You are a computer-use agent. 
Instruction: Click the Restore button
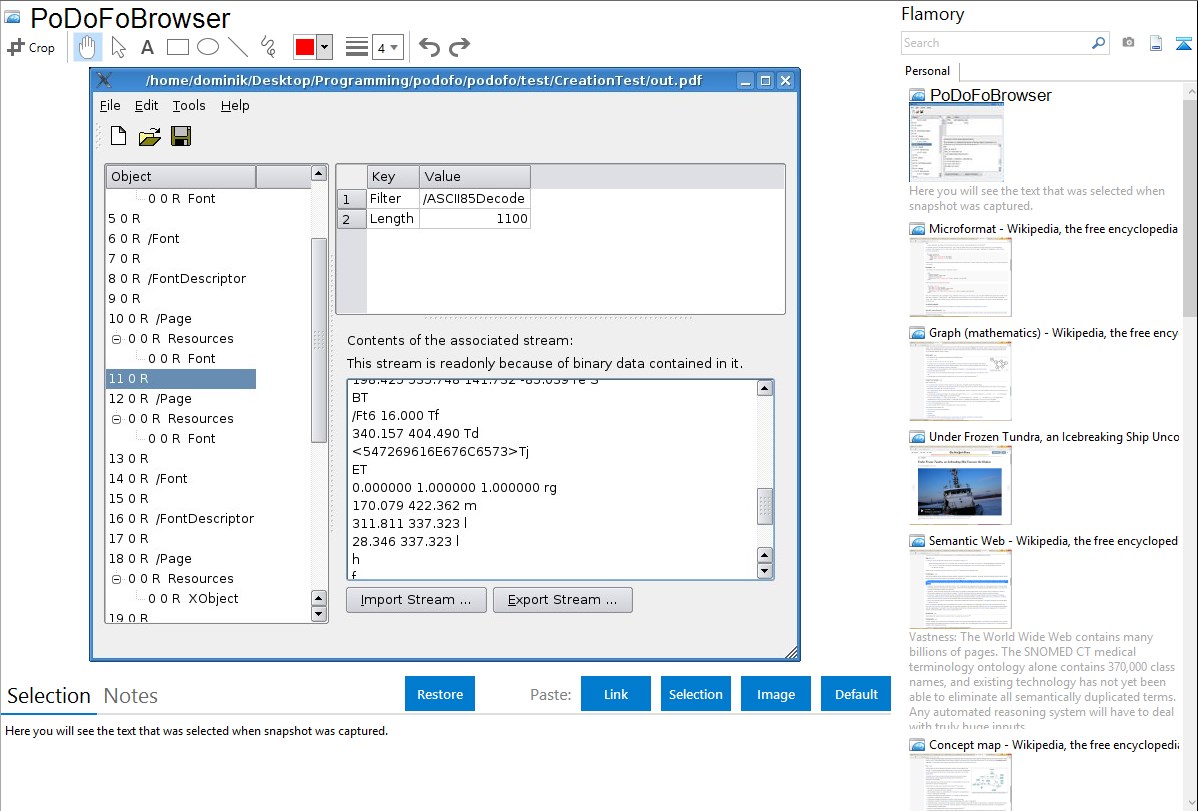pos(440,694)
